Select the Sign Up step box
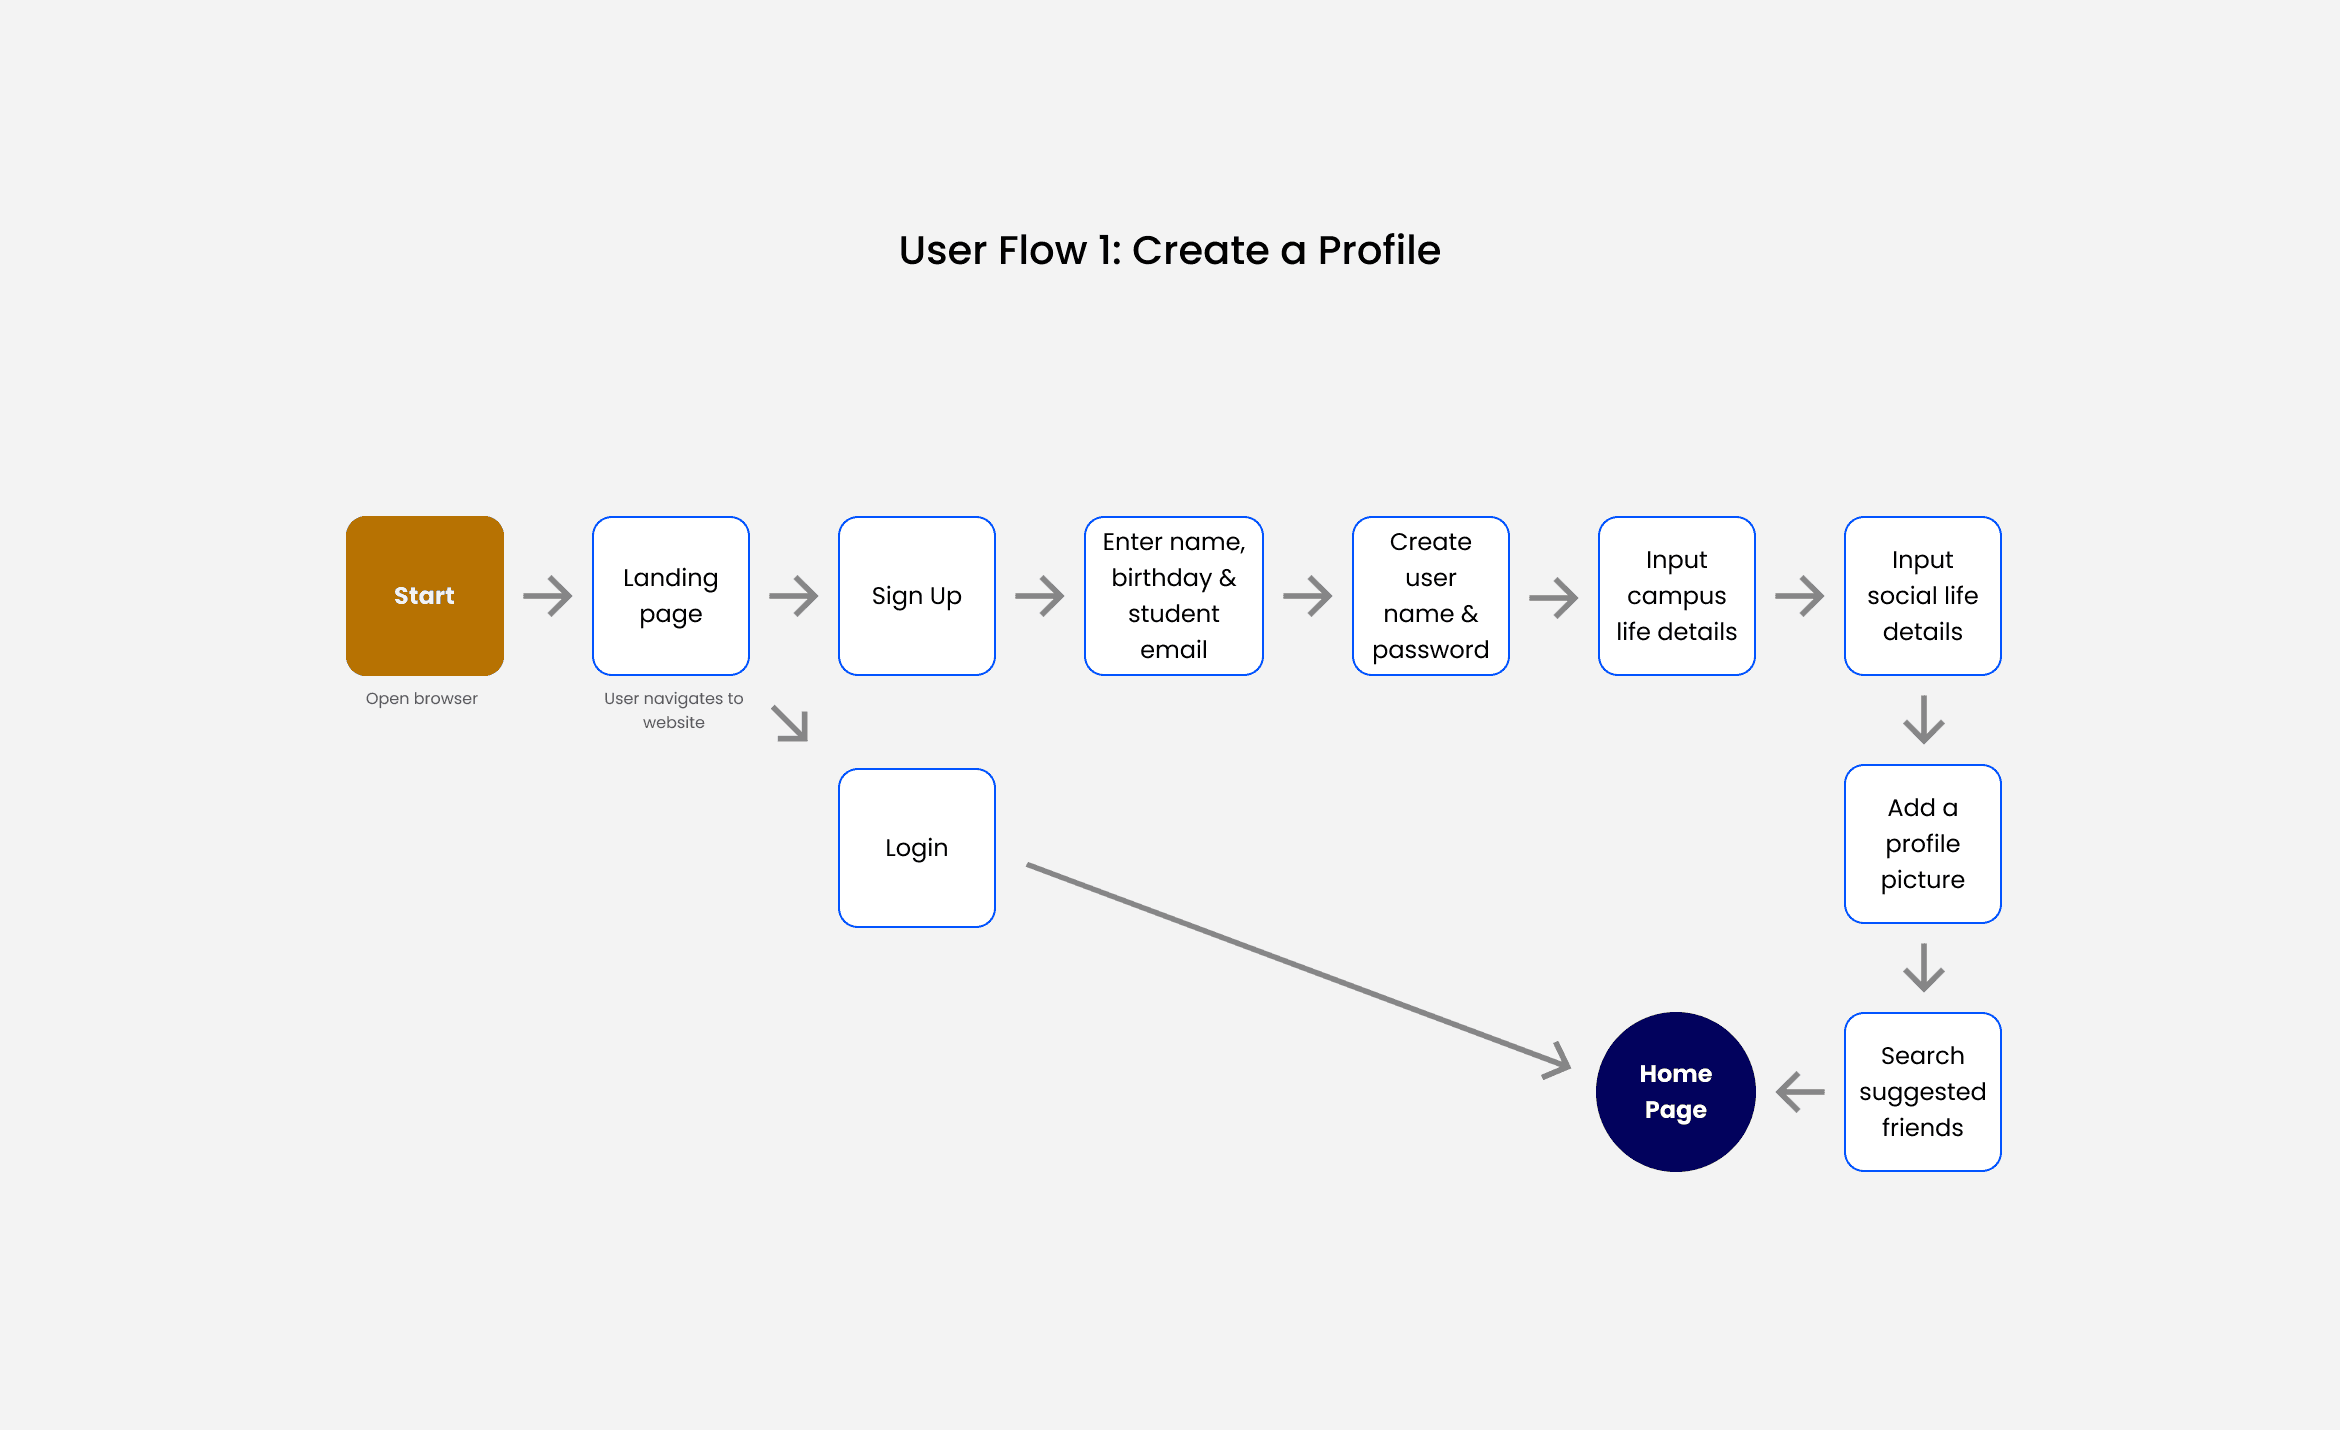The width and height of the screenshot is (2340, 1430). coord(916,596)
